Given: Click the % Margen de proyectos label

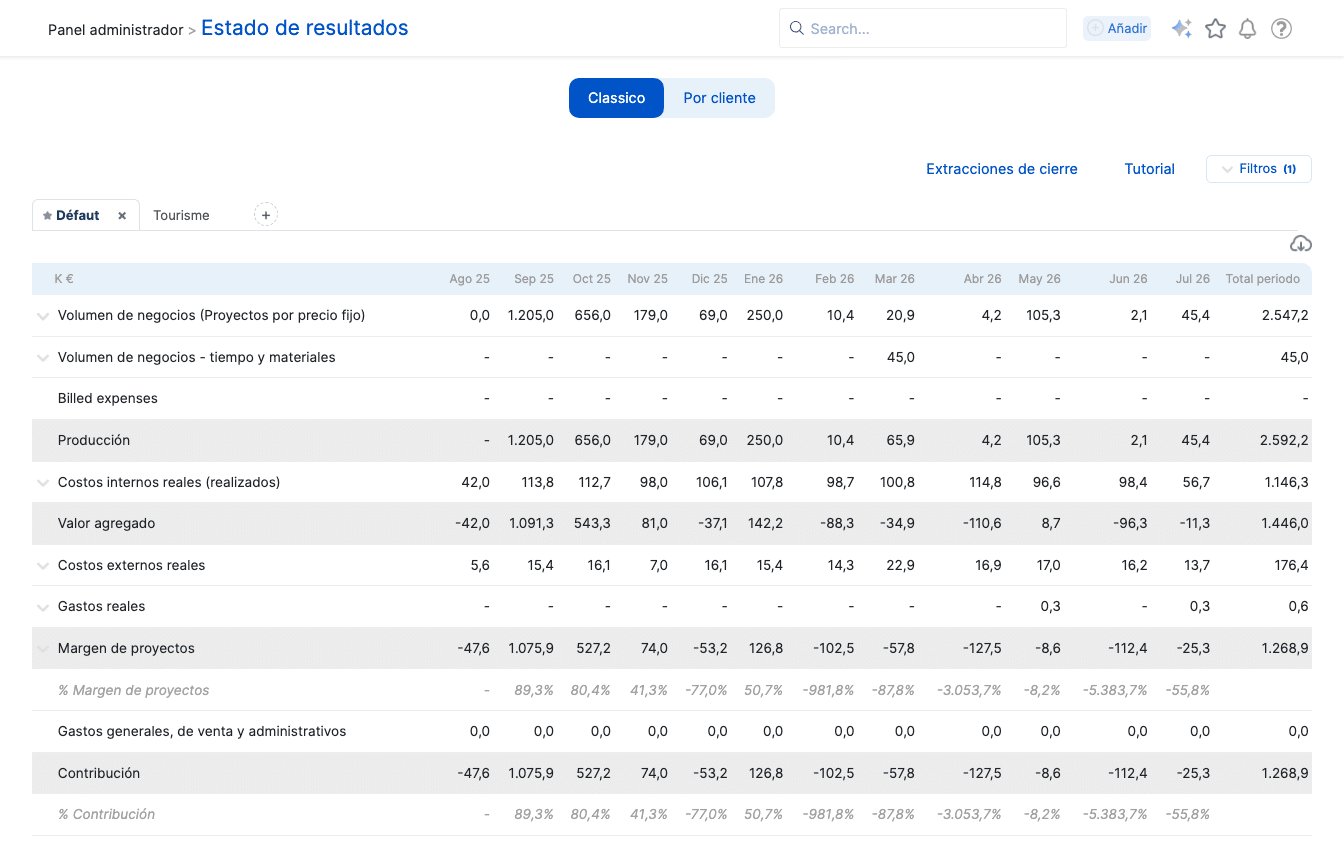Looking at the screenshot, I should pos(134,690).
